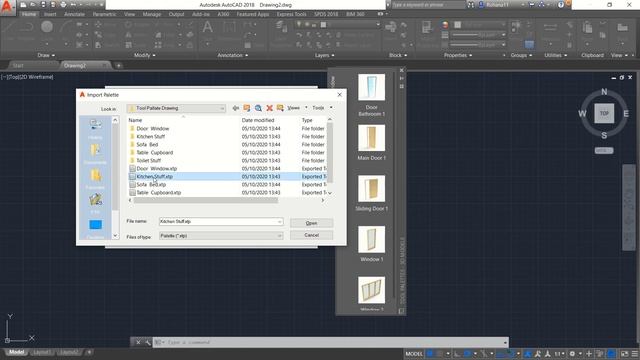The image size is (640, 360).
Task: Click layer color swatch in Layers dropdown
Action: point(323,24)
